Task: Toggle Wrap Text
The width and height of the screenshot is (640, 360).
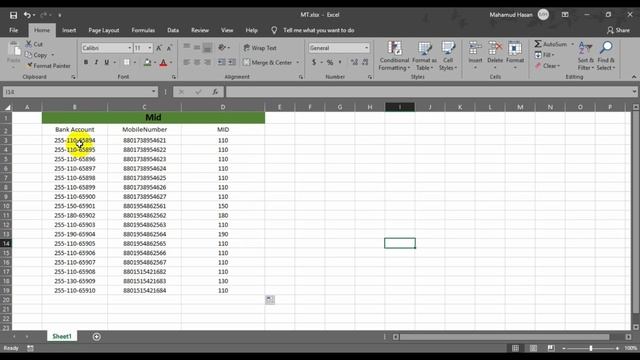Action: pos(260,48)
